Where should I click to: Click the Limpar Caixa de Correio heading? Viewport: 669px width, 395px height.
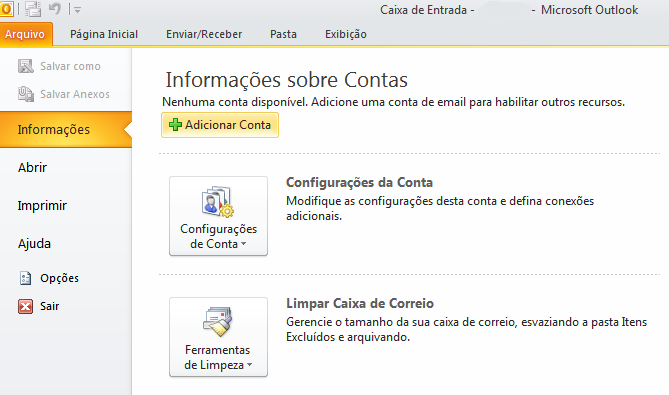coord(360,303)
